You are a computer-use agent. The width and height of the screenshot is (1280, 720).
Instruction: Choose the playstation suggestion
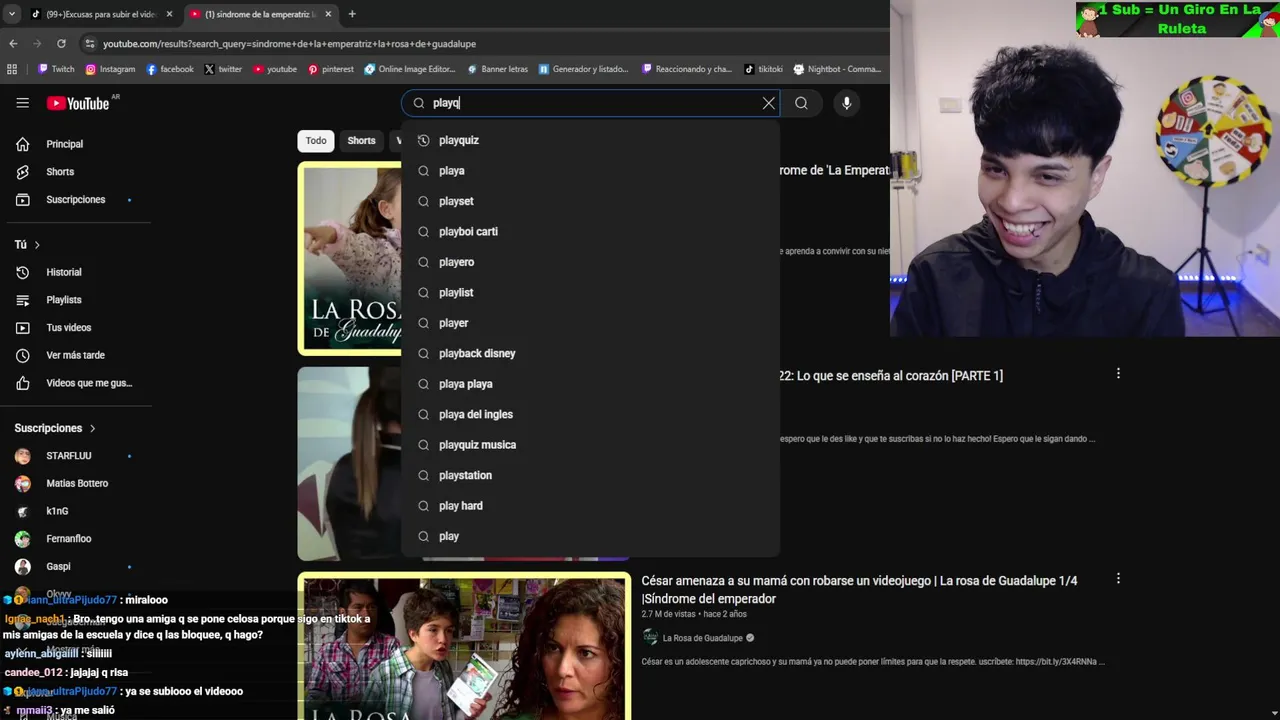590,476
